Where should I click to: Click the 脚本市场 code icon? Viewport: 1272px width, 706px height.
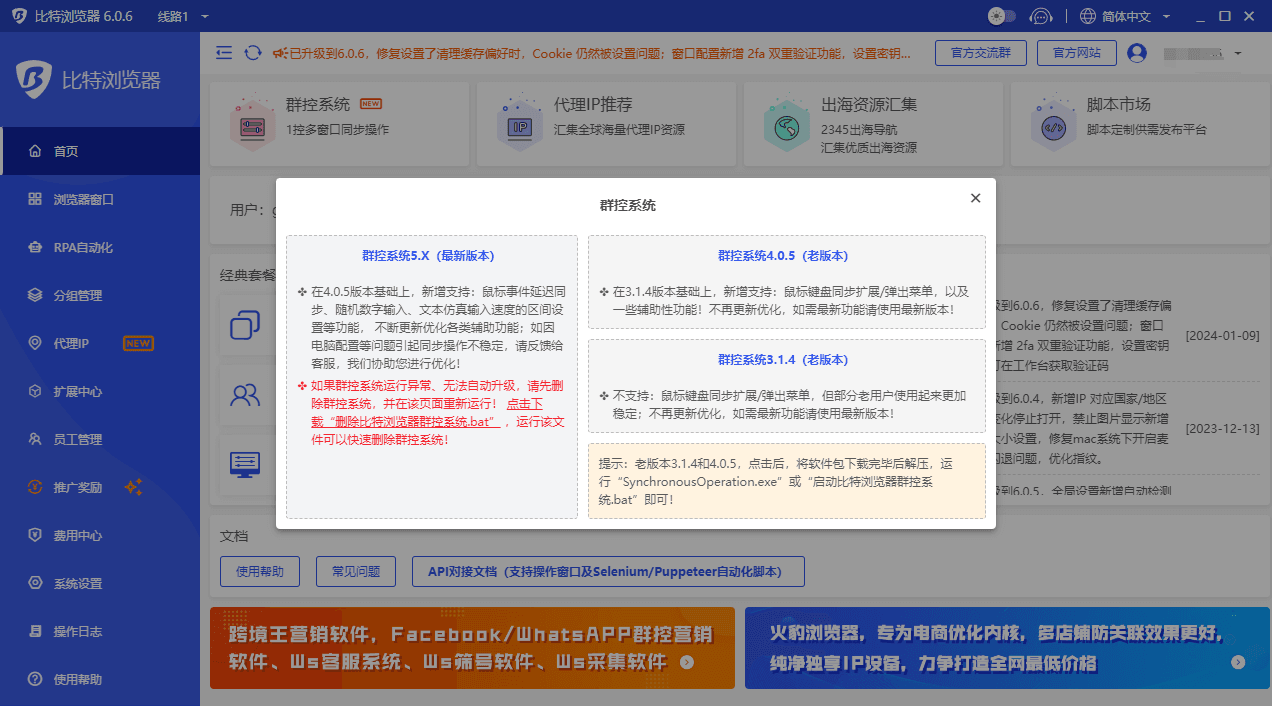tap(1053, 124)
